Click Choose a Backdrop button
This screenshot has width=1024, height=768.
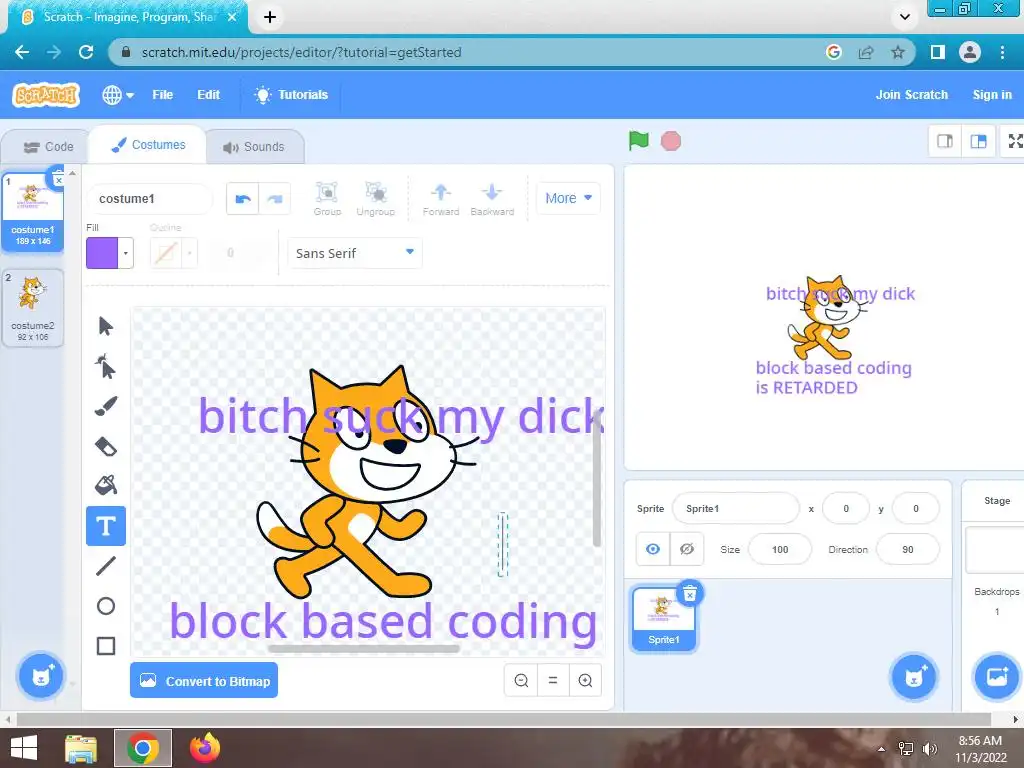click(997, 676)
